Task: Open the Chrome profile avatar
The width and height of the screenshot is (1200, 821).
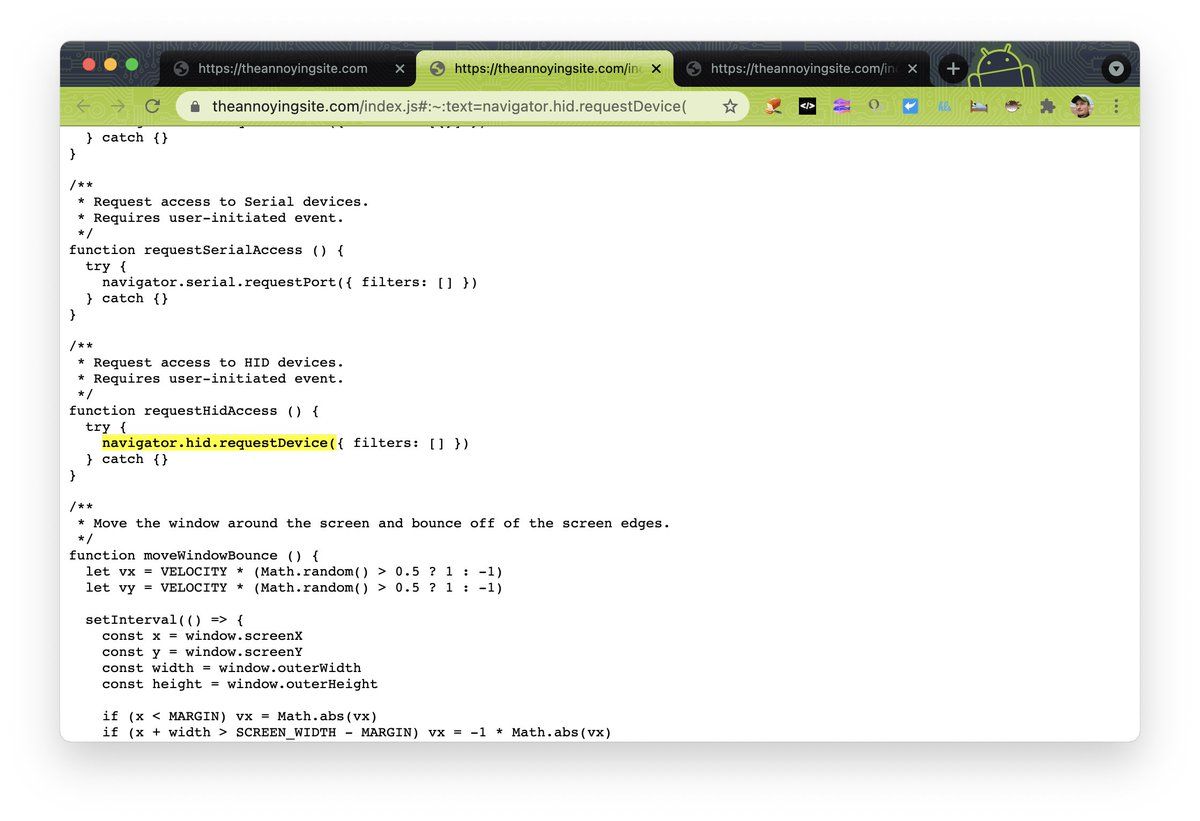Action: pos(1081,105)
